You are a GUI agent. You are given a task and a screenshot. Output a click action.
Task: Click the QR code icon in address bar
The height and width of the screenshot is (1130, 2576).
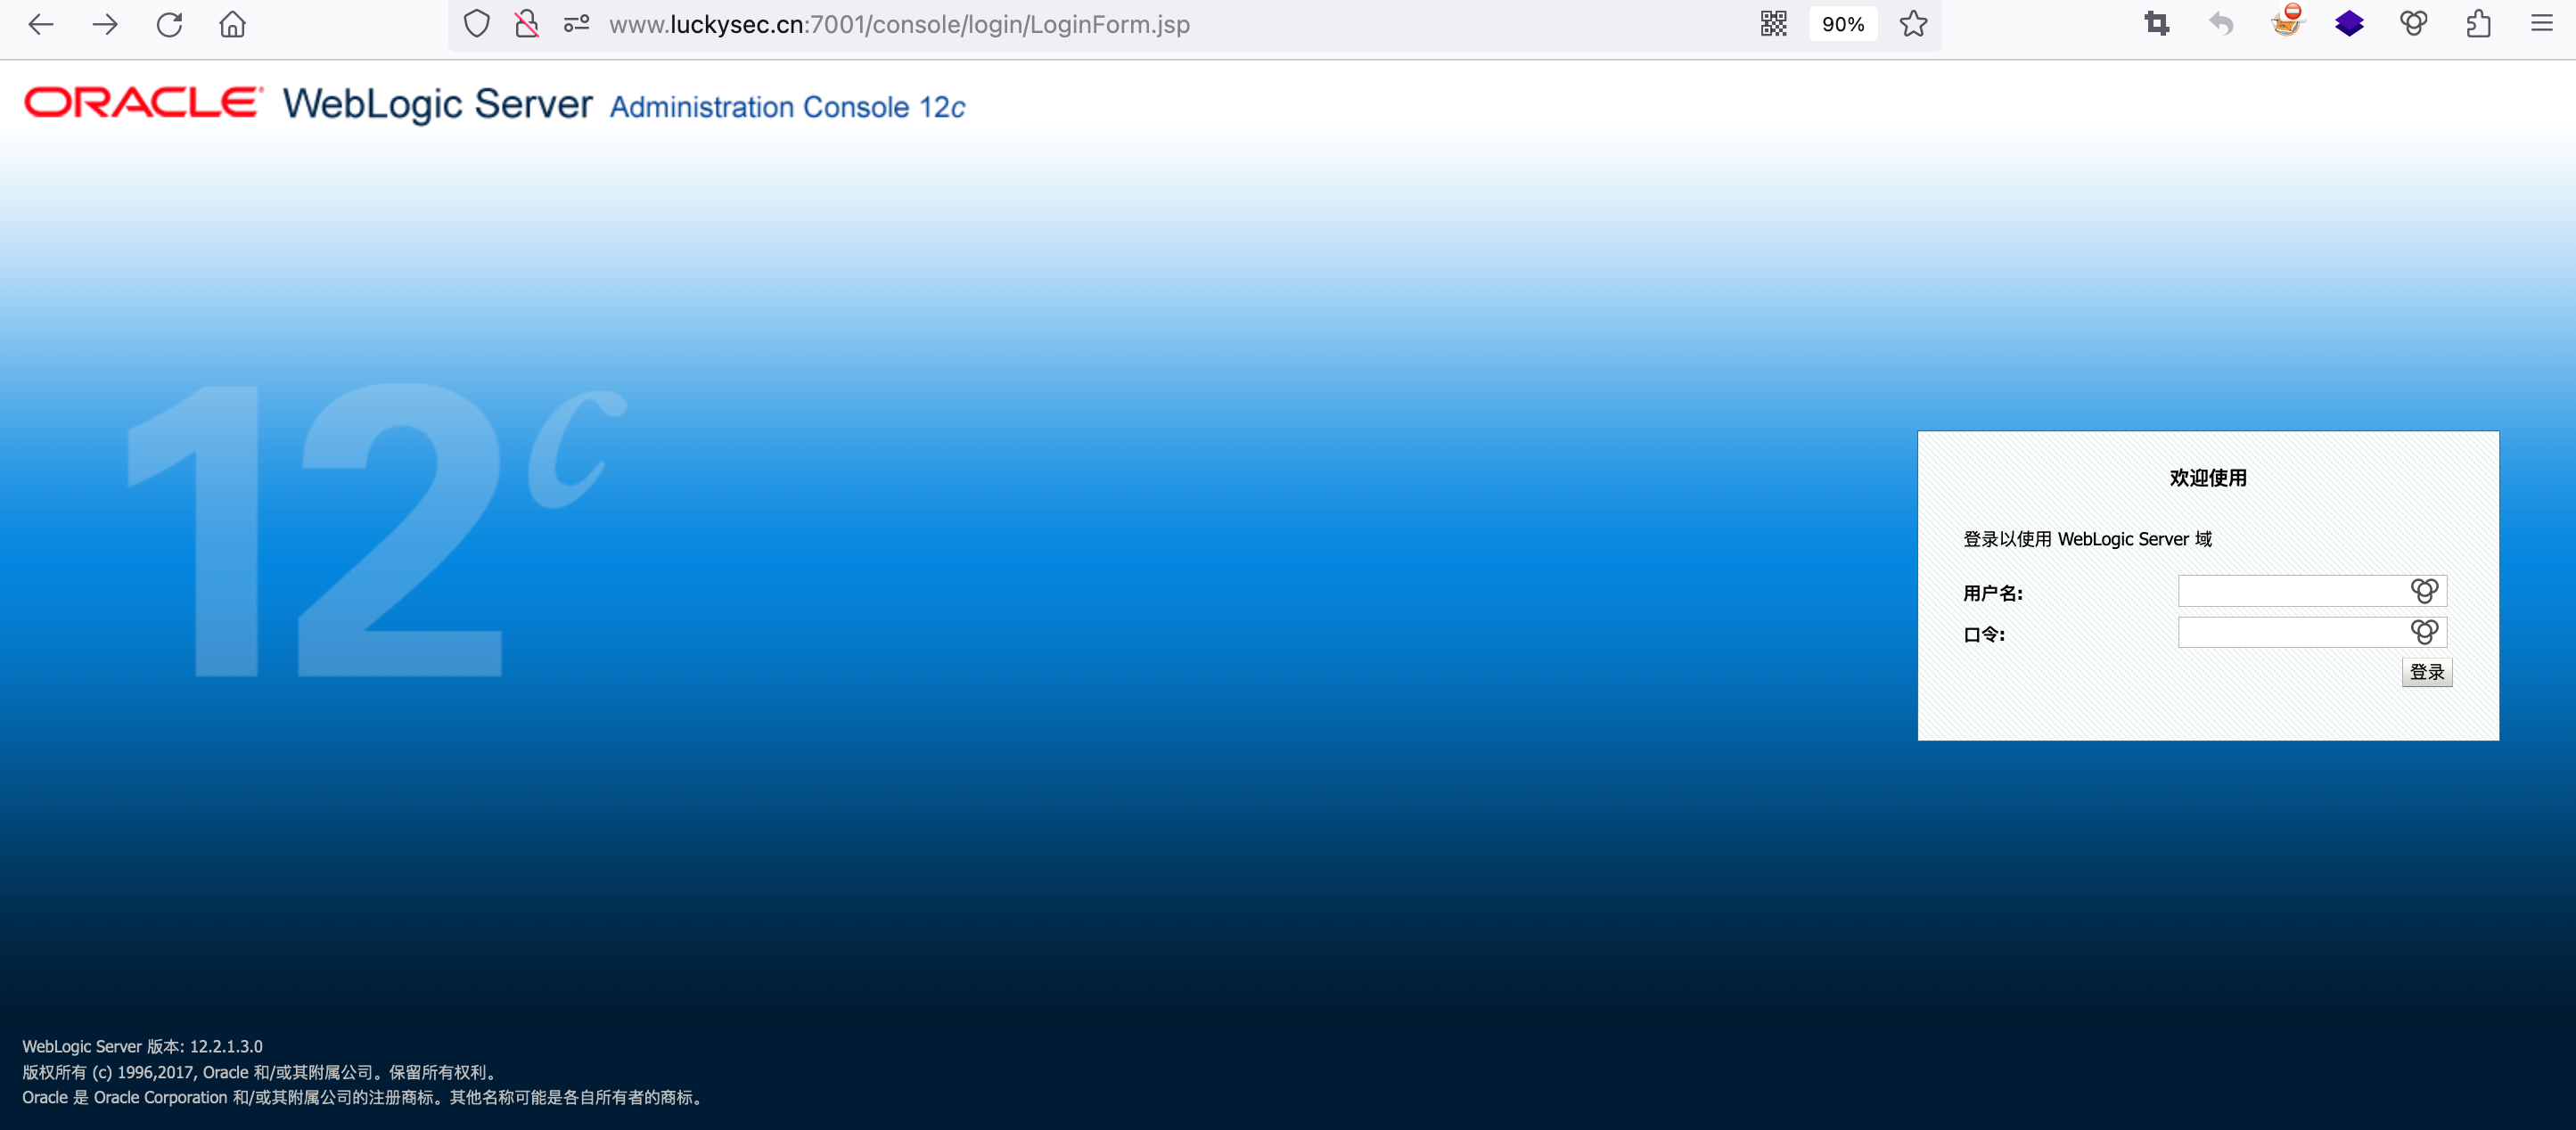1773,24
